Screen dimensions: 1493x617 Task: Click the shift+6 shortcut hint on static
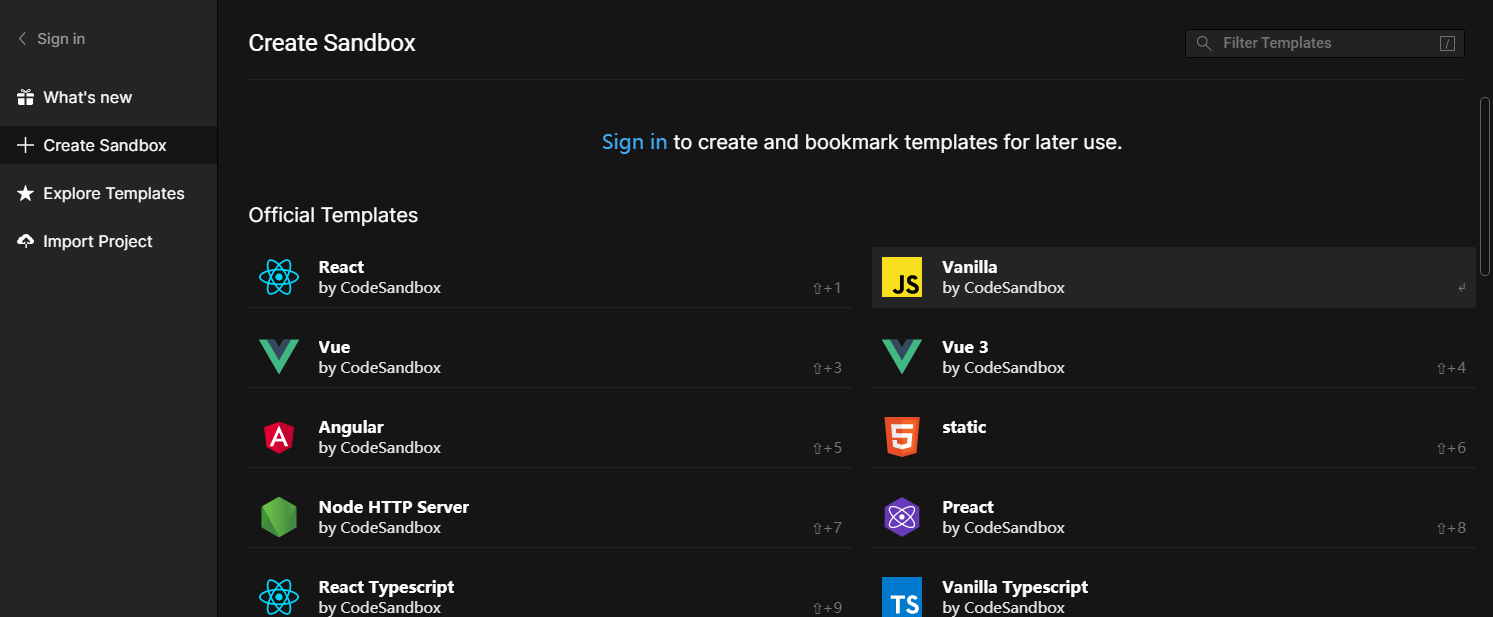pyautogui.click(x=1451, y=448)
